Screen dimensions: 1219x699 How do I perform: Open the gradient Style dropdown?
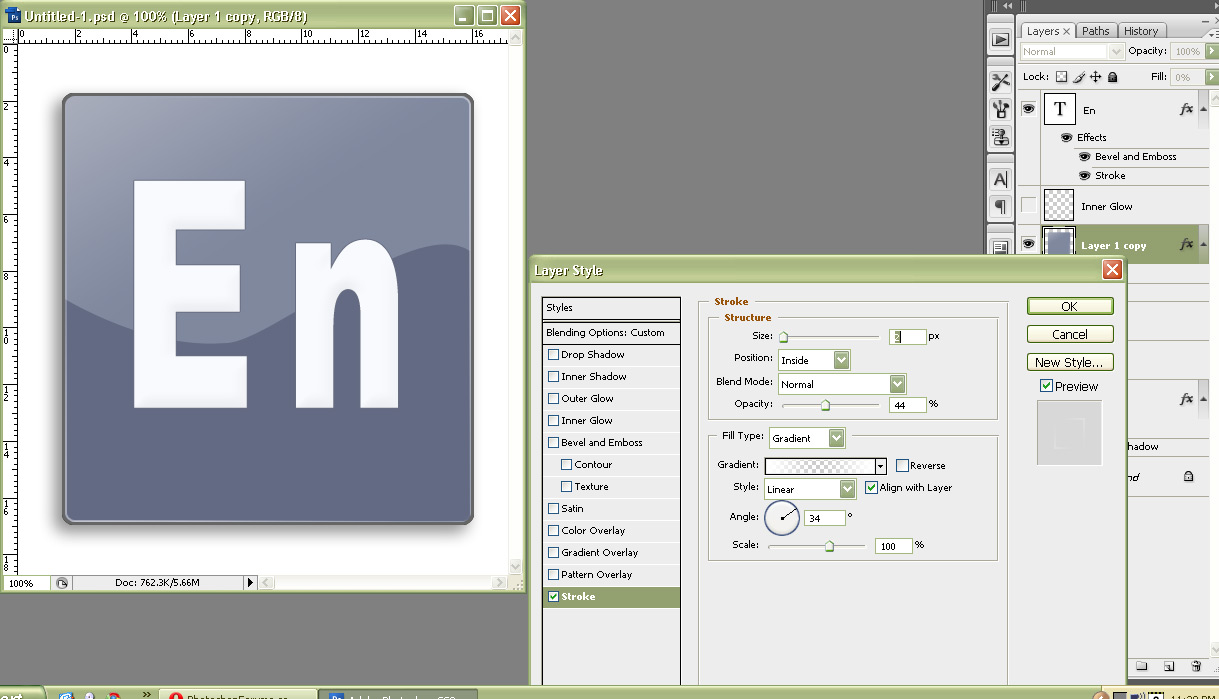[x=848, y=489]
